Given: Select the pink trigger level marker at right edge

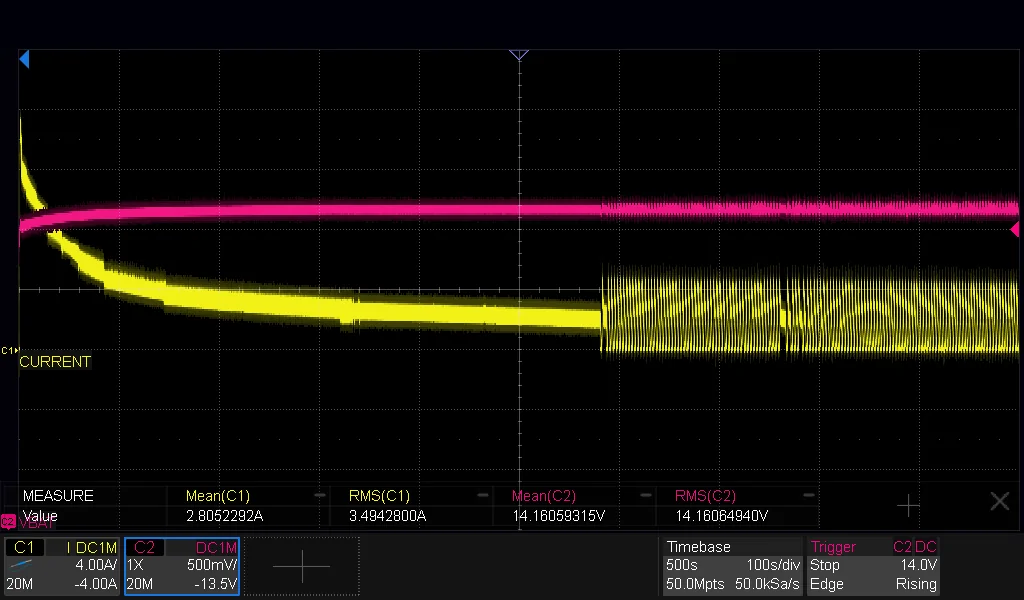Looking at the screenshot, I should (x=1014, y=229).
